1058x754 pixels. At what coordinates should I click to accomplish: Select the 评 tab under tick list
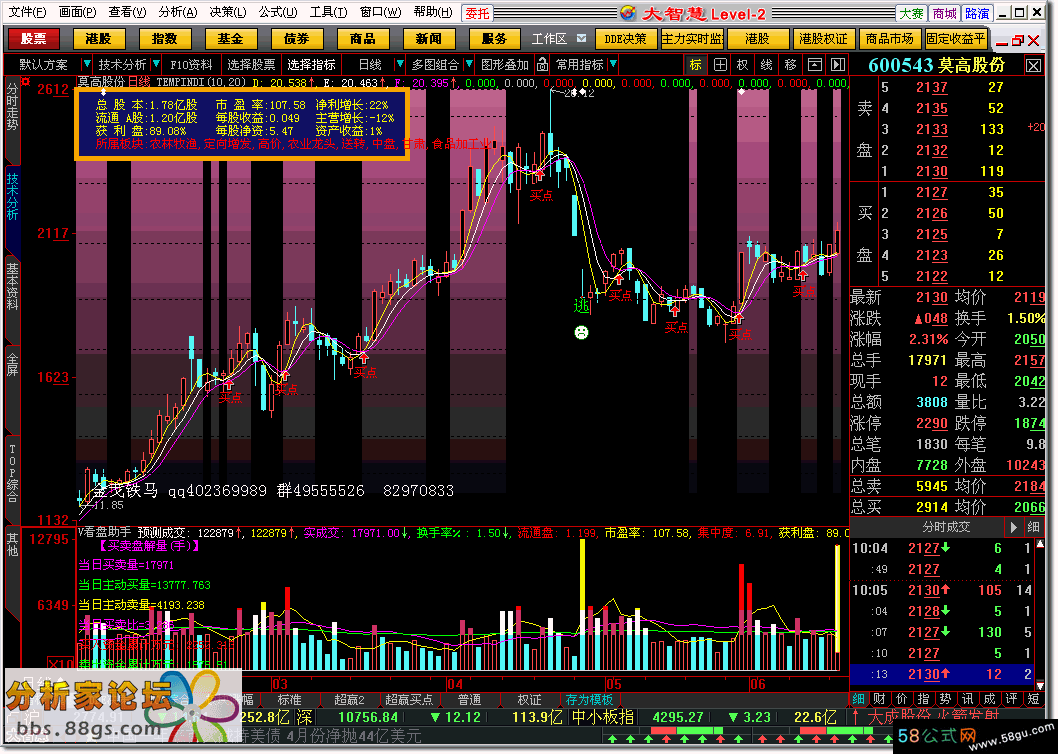point(1011,699)
